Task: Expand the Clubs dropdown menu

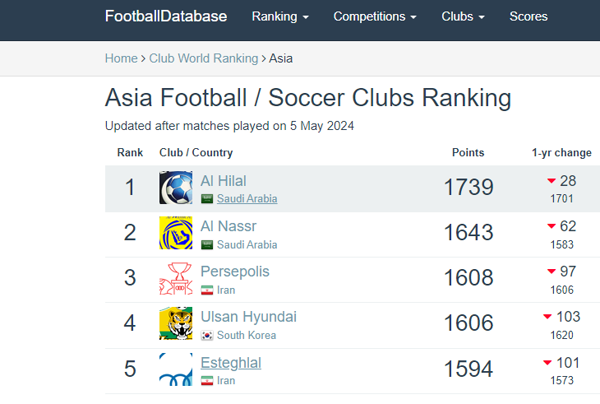Action: point(463,17)
